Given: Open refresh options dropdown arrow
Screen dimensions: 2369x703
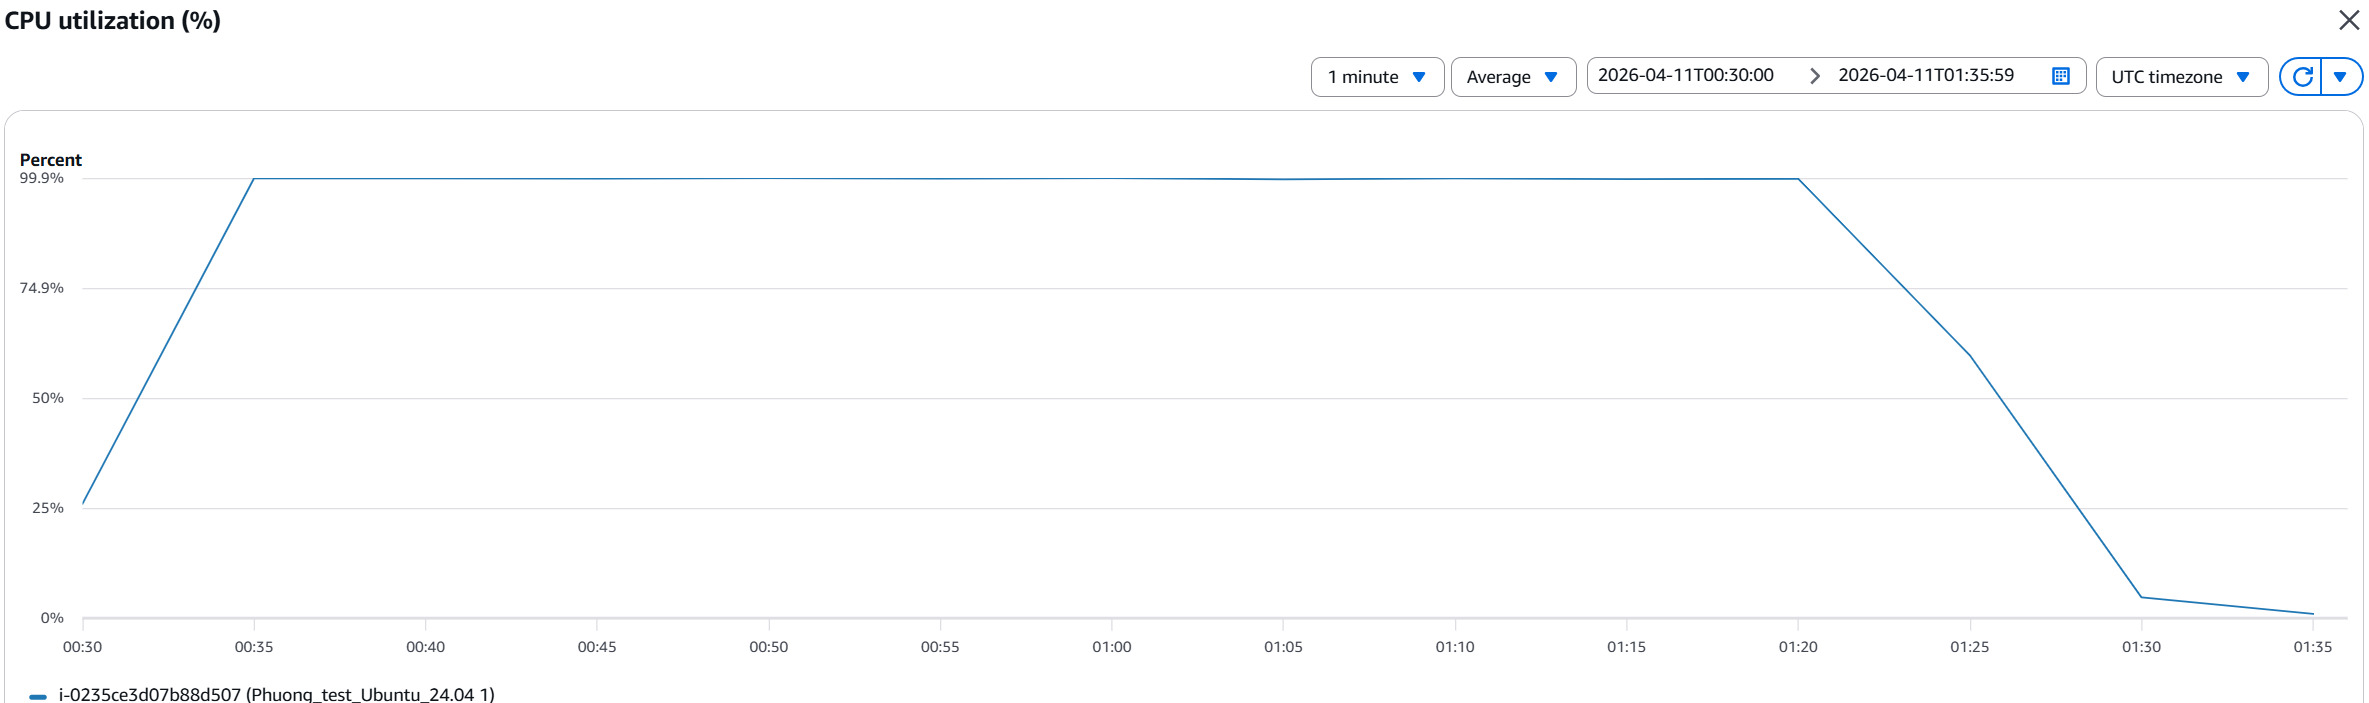Looking at the screenshot, I should coord(2340,77).
